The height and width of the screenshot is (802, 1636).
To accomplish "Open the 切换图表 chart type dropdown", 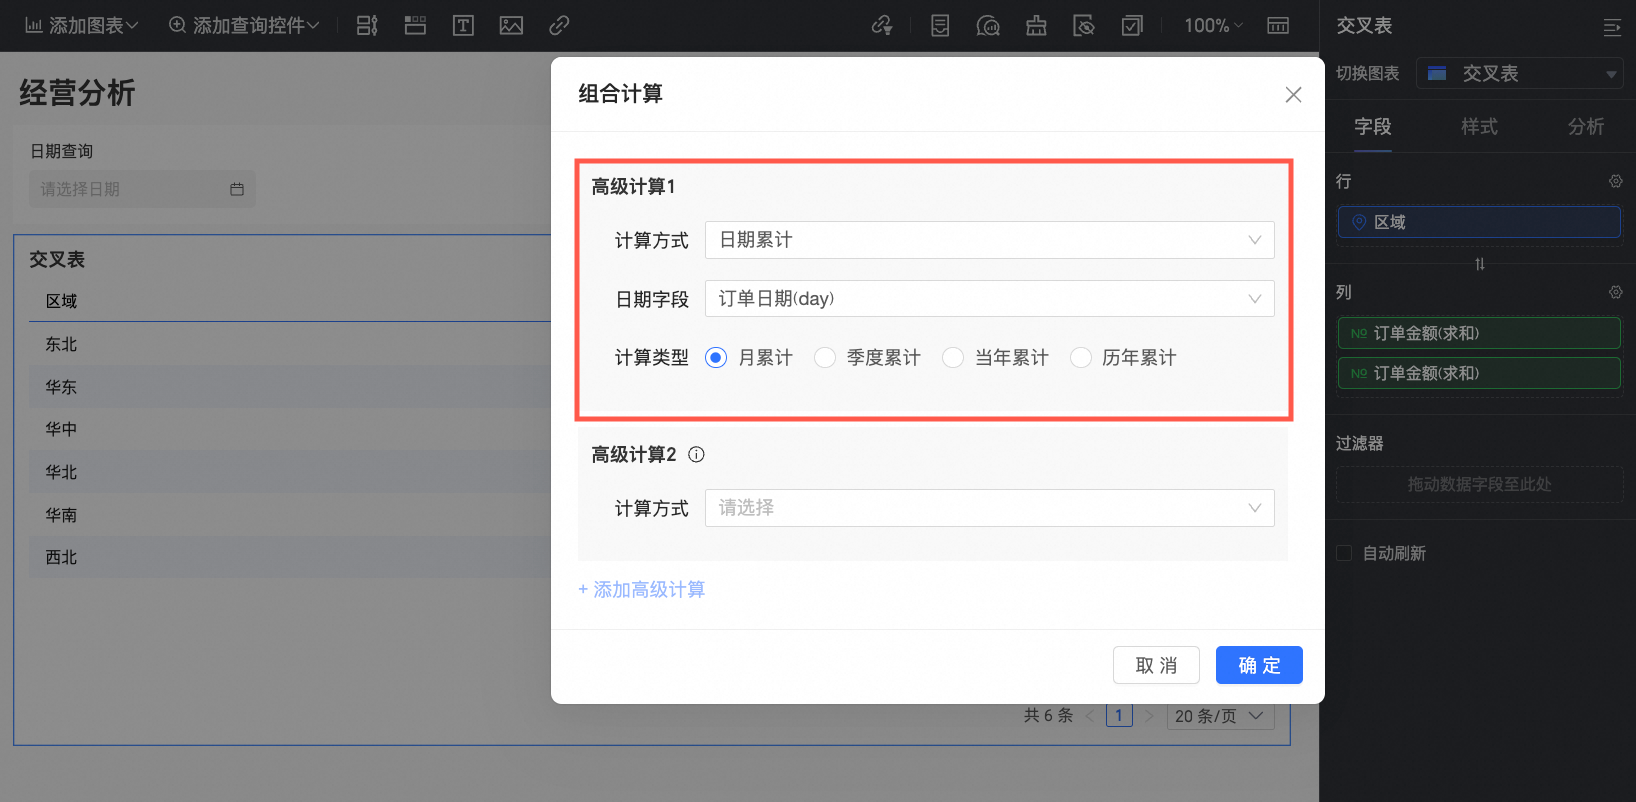I will click(x=1519, y=73).
